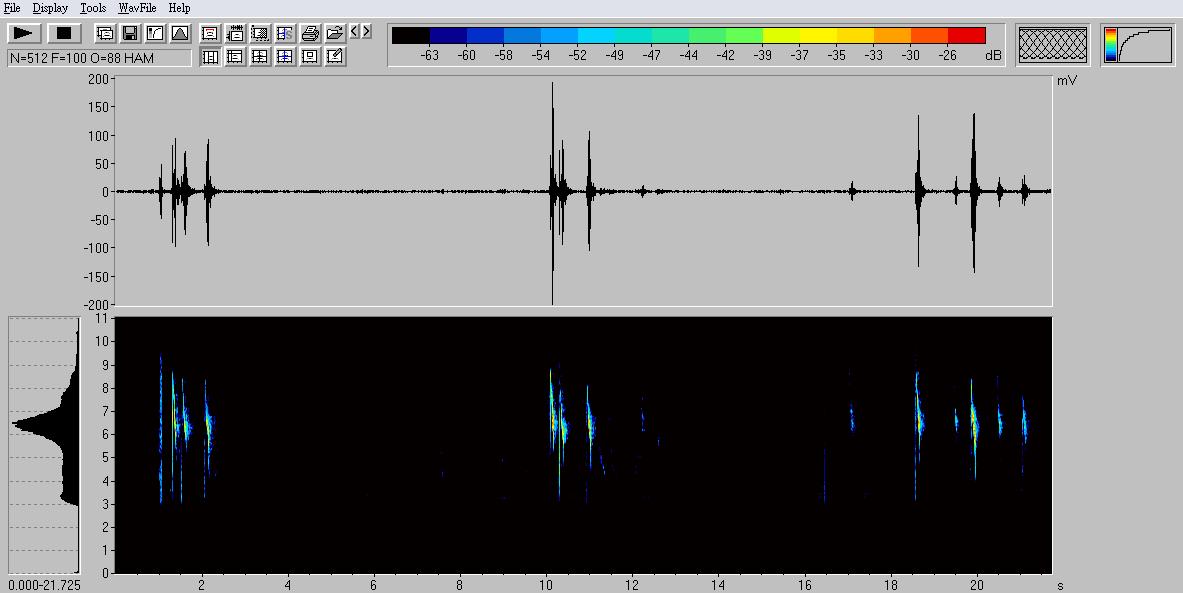
Task: Click the Play button in the toolbar
Action: tap(24, 34)
